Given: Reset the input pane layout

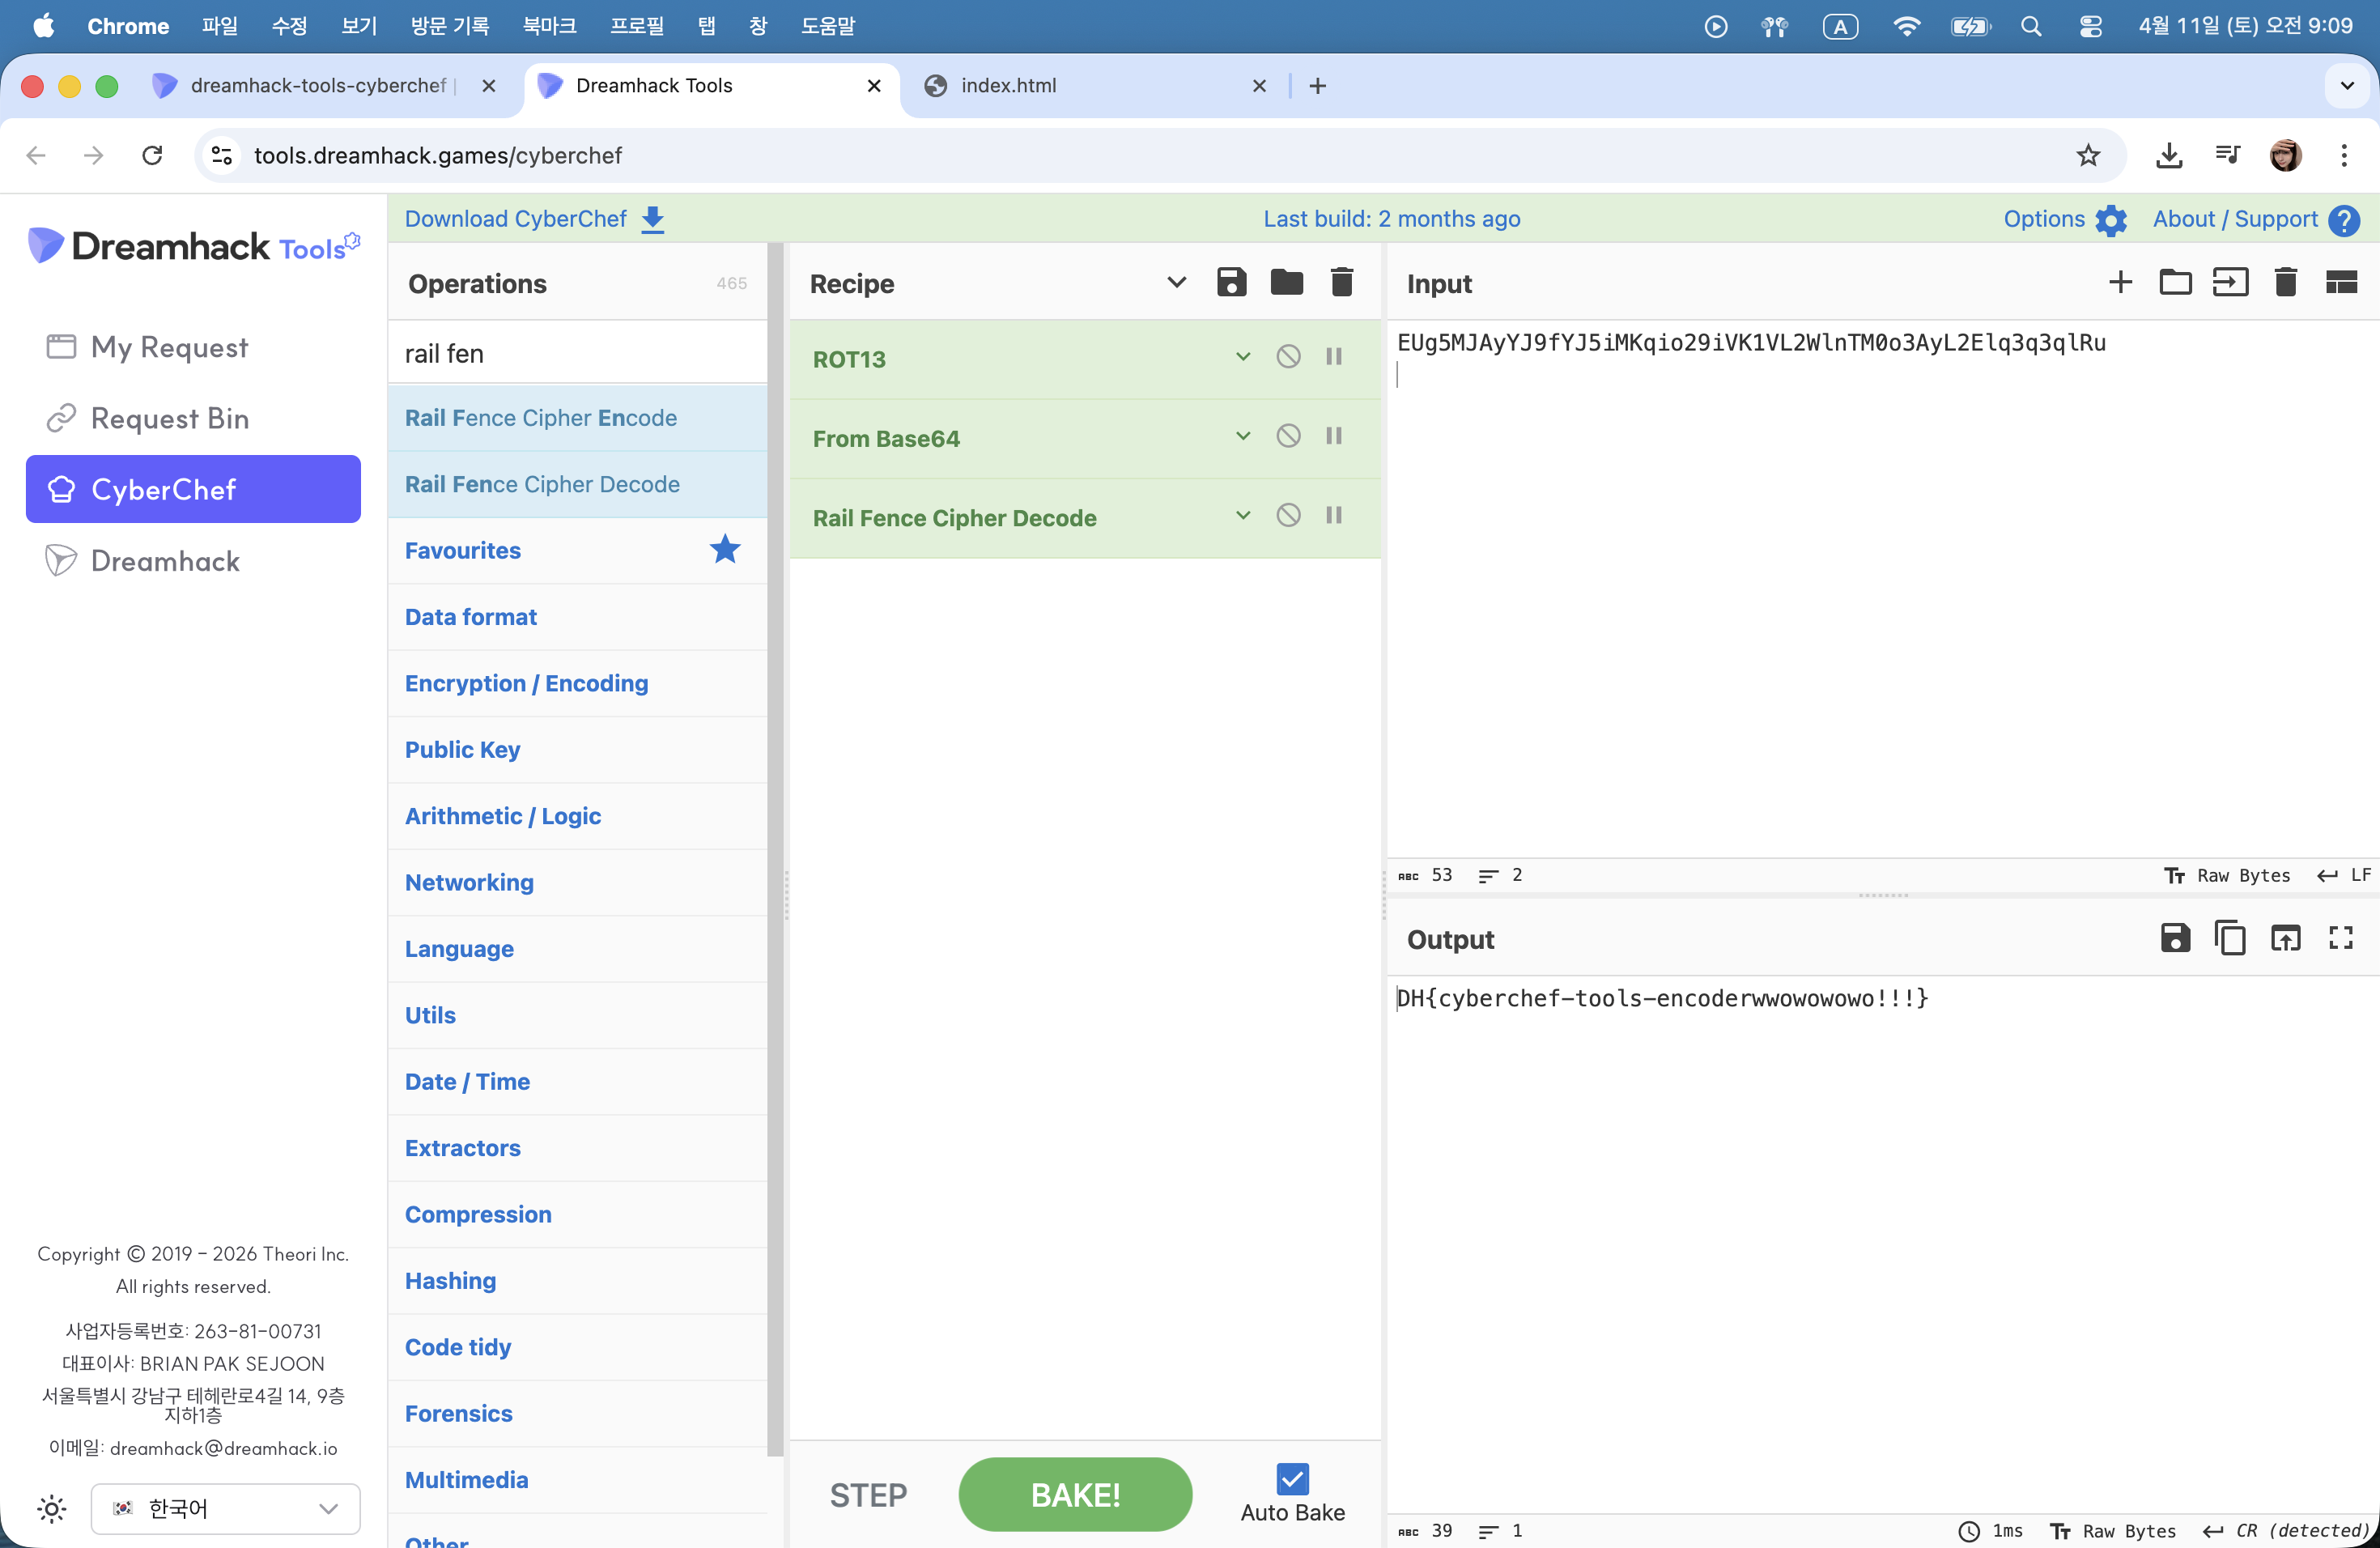Looking at the screenshot, I should (2340, 283).
